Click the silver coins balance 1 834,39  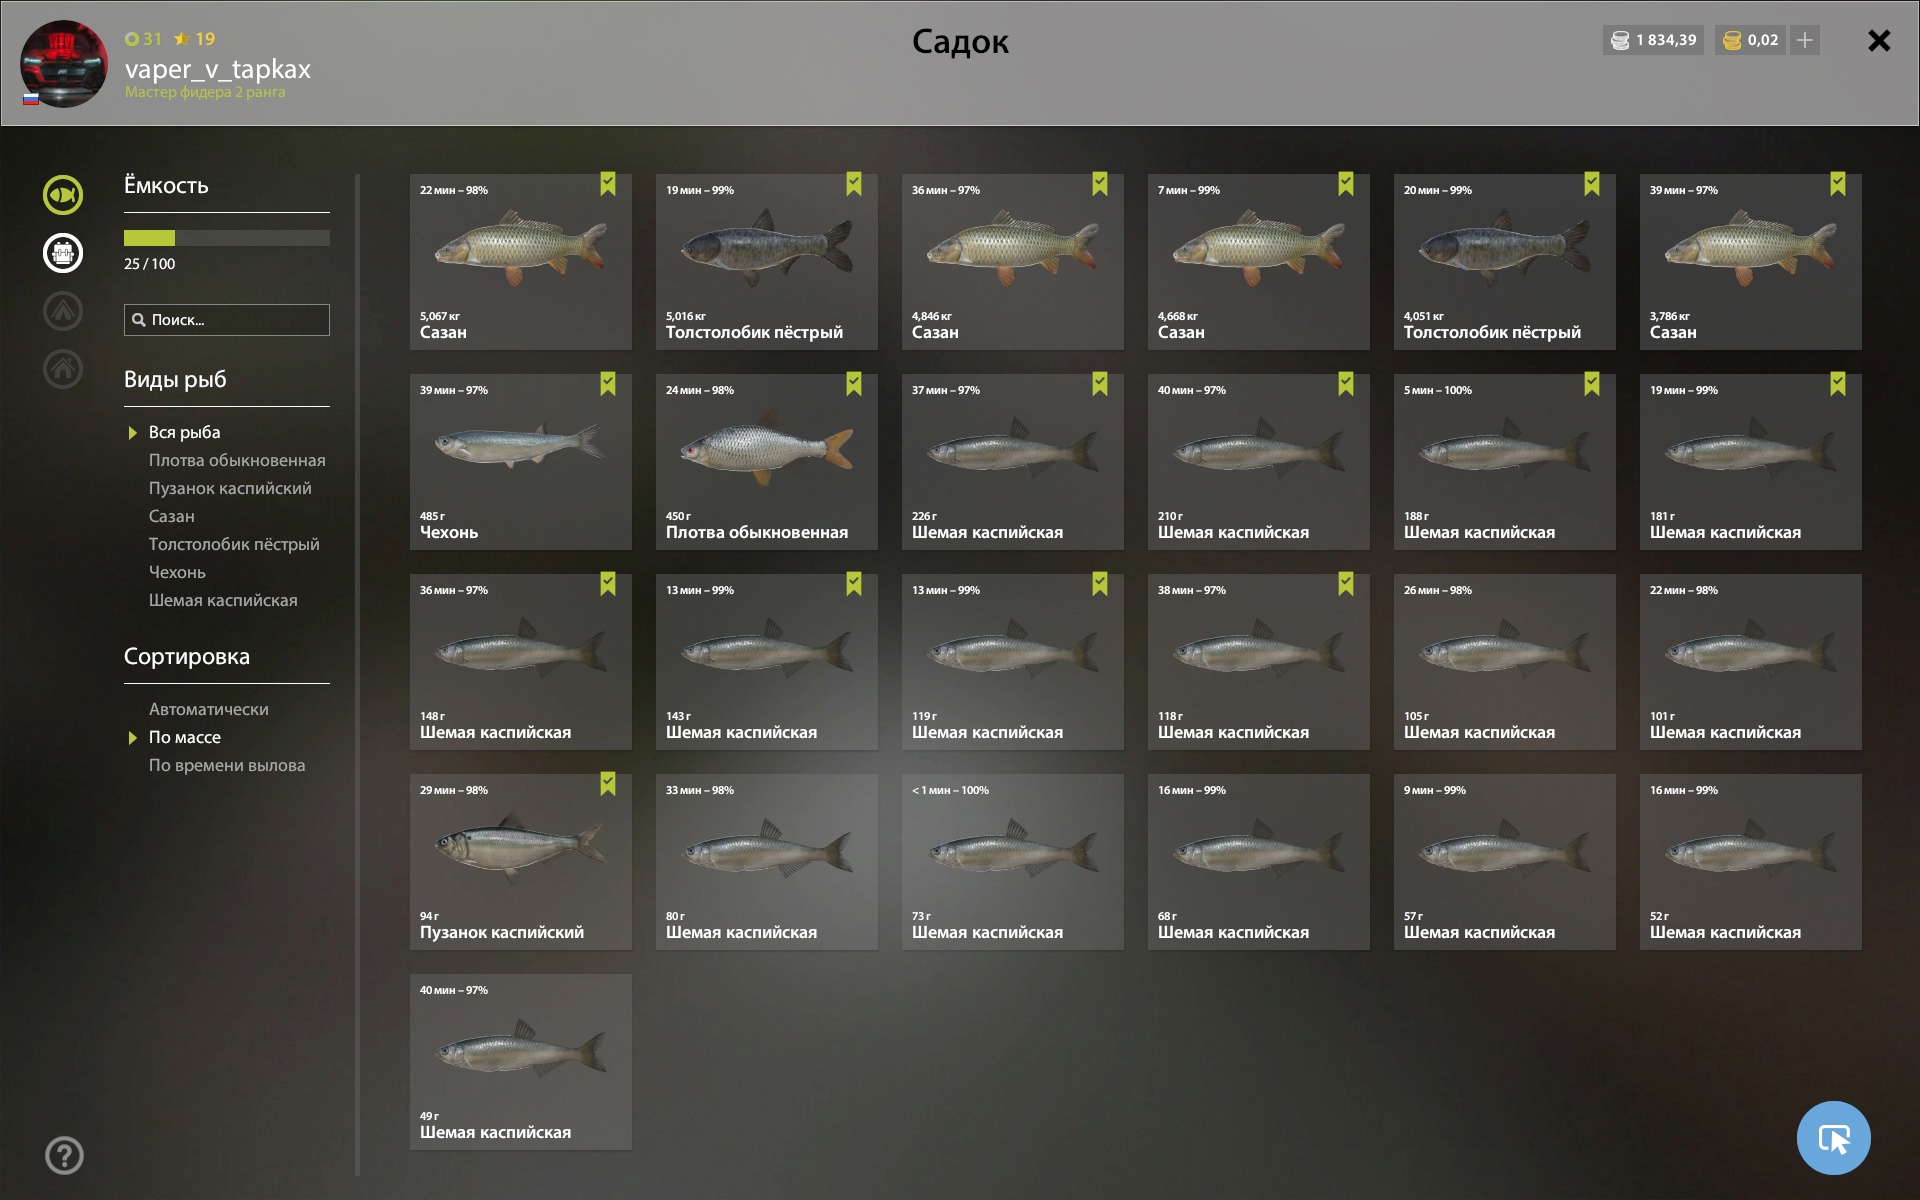pyautogui.click(x=1653, y=40)
